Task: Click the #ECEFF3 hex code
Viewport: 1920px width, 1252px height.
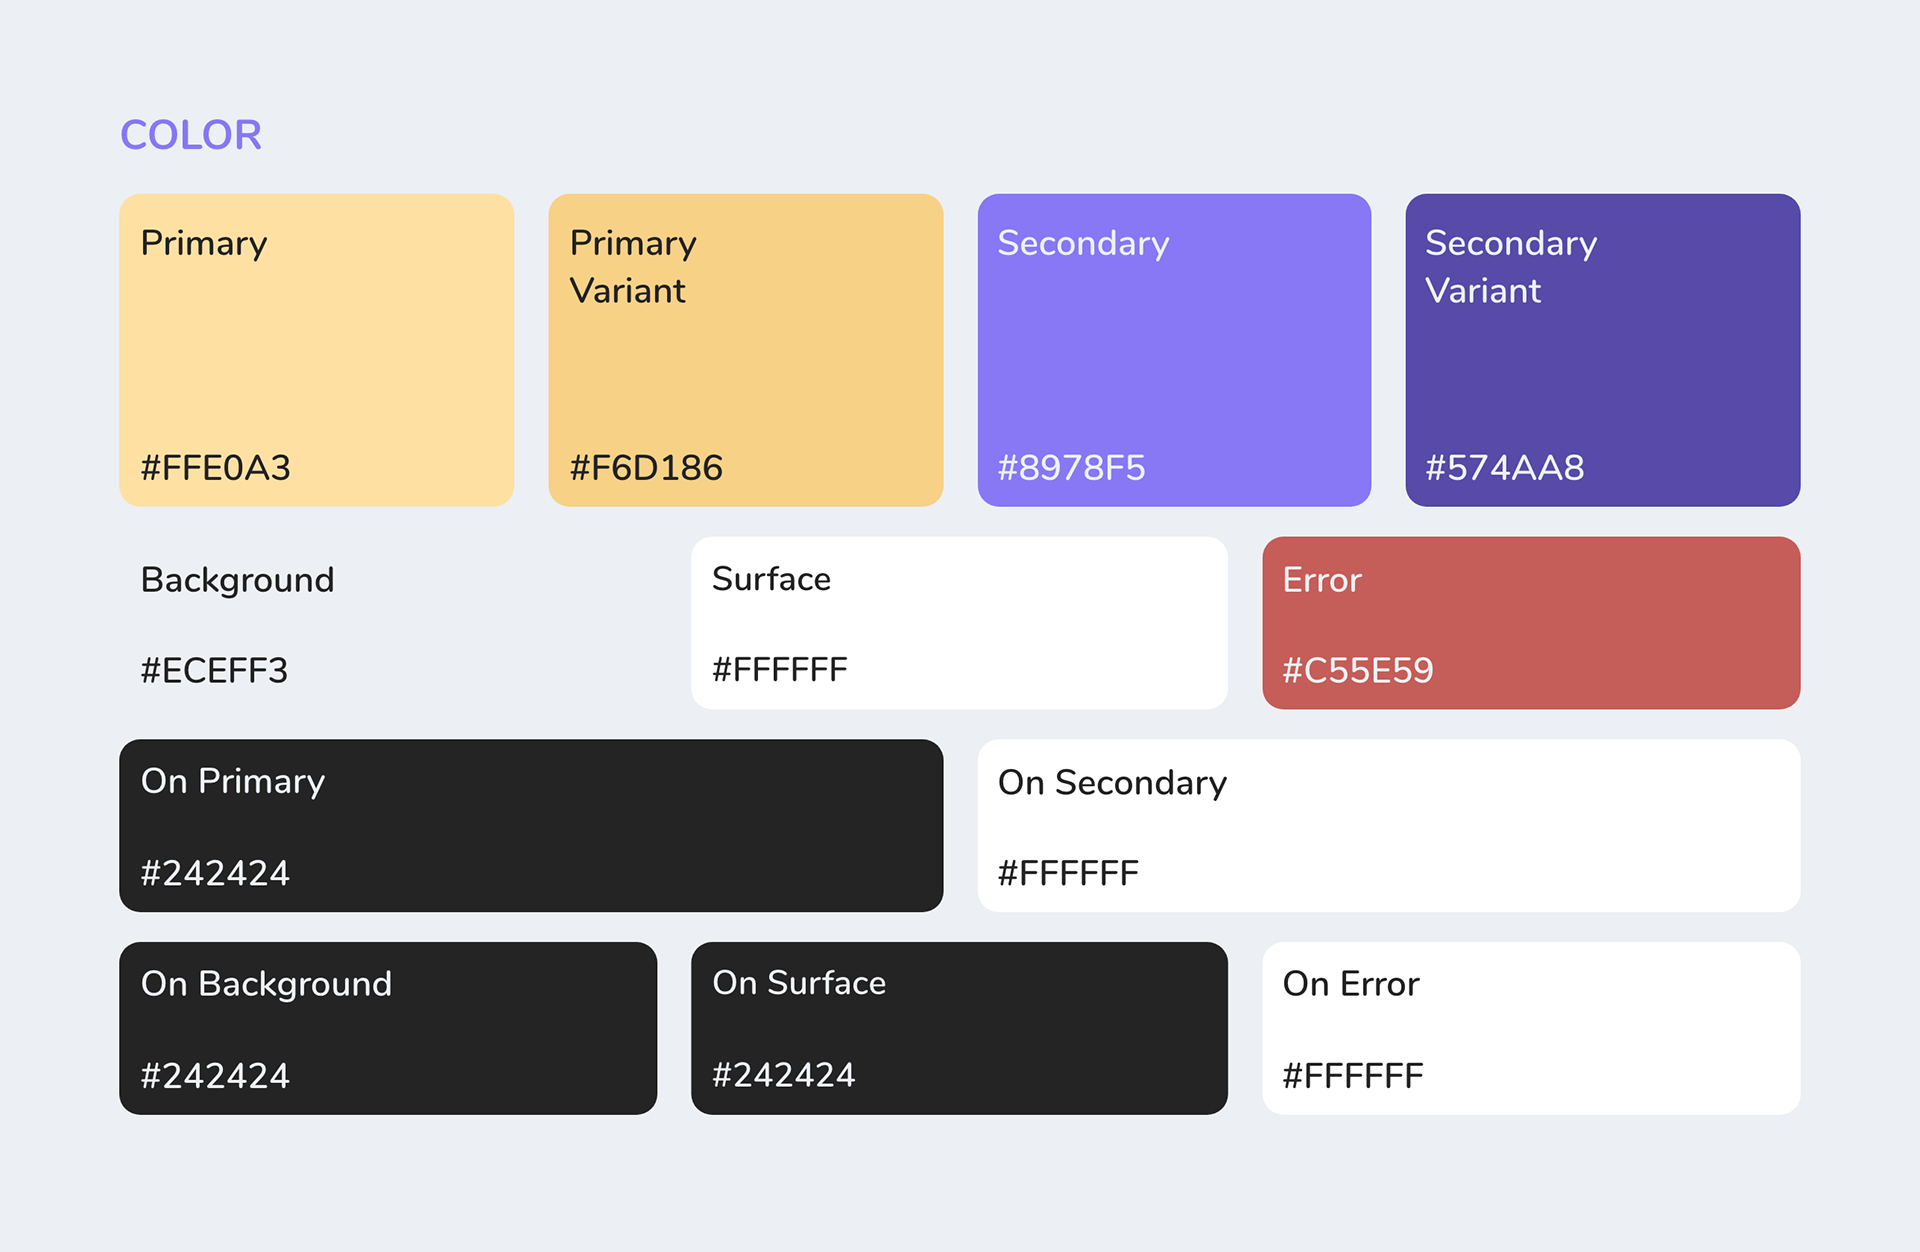Action: pos(214,670)
